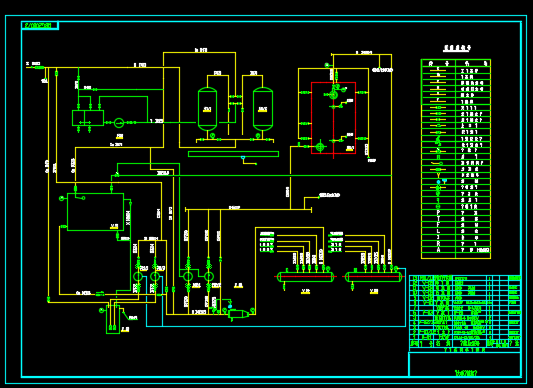Click the gauge circle beneath the right pressure vessel
Screen dimensions: 533x388
258,136
